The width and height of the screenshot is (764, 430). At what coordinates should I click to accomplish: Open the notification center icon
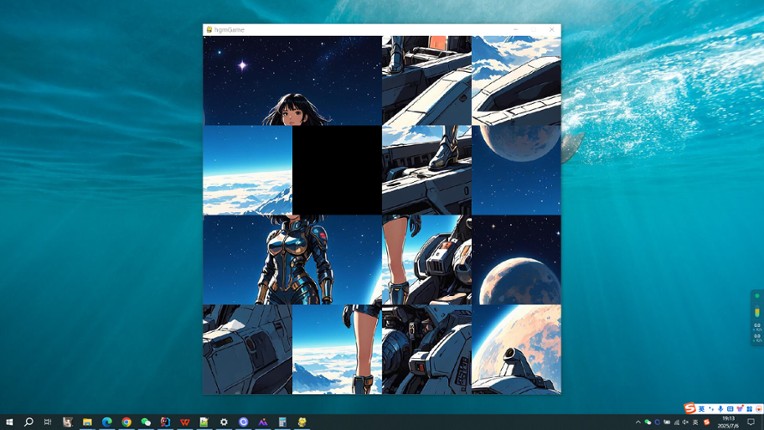pos(751,422)
